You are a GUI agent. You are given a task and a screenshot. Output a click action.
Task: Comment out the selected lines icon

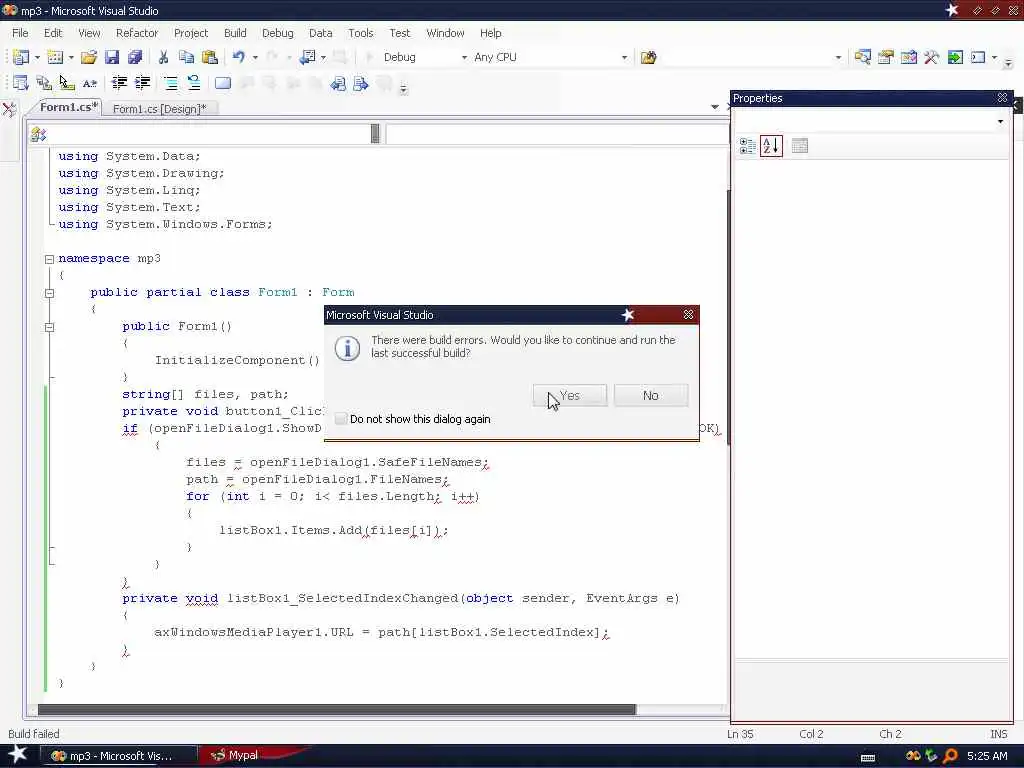(x=170, y=83)
